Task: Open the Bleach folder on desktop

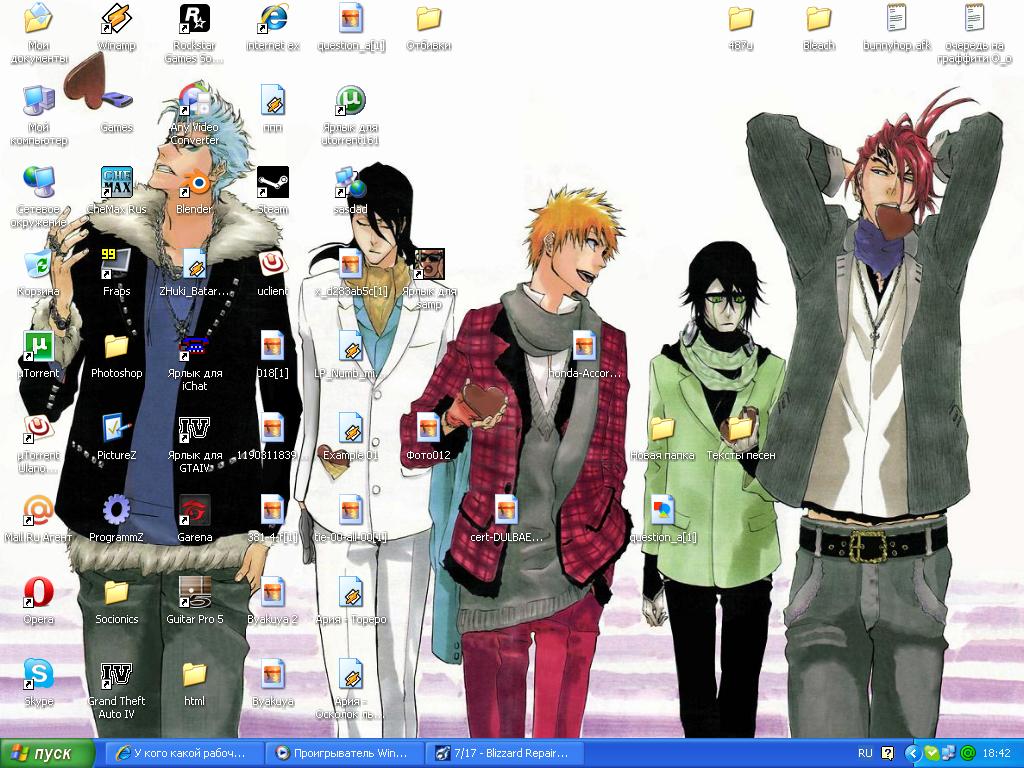Action: 818,20
